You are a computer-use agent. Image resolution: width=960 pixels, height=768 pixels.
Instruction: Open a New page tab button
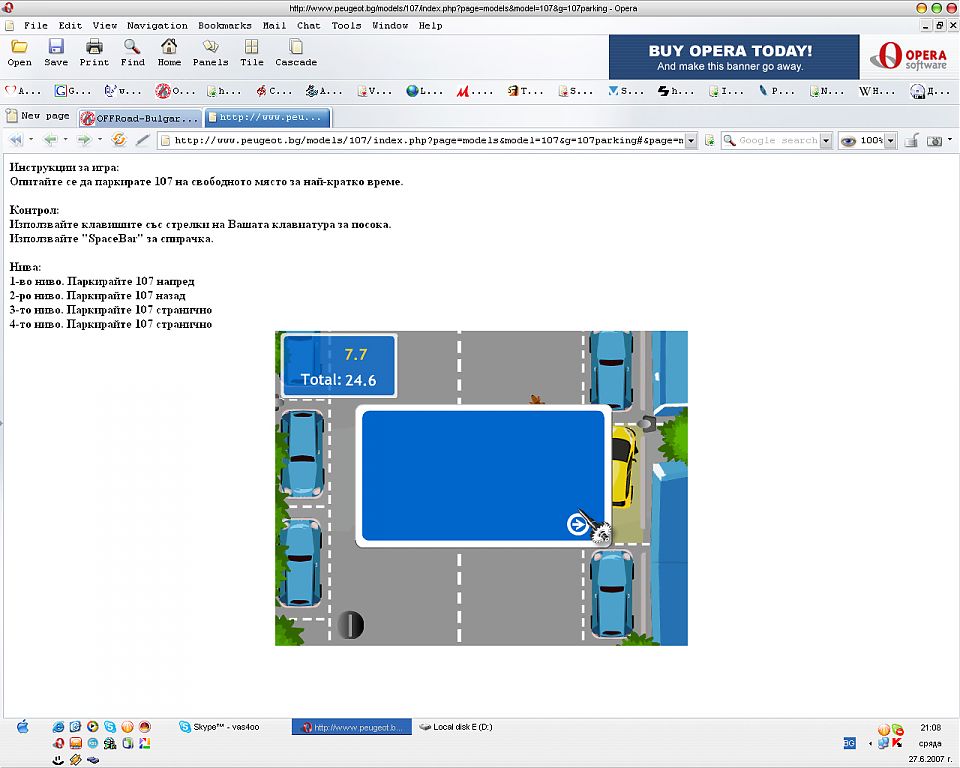[x=38, y=116]
